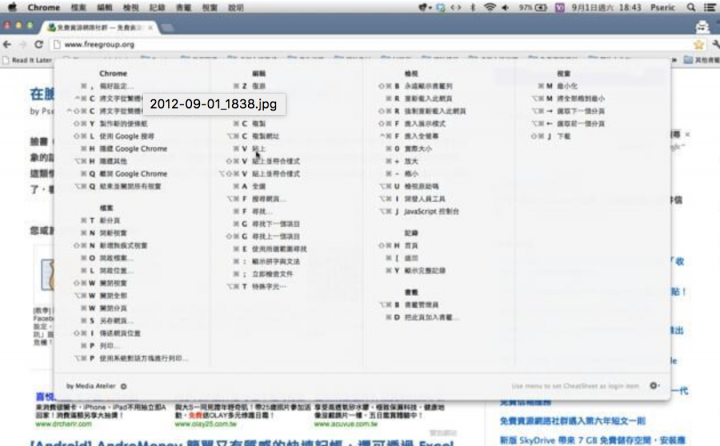This screenshot has width=720, height=446.
Task: Bookmark the page with the star icon
Action: [x=699, y=45]
